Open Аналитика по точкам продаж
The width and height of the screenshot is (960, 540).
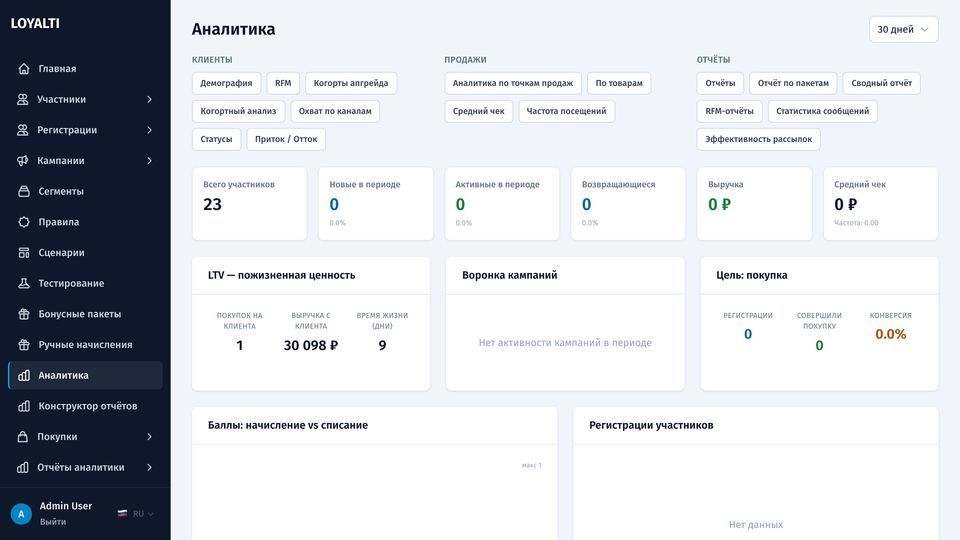point(512,83)
